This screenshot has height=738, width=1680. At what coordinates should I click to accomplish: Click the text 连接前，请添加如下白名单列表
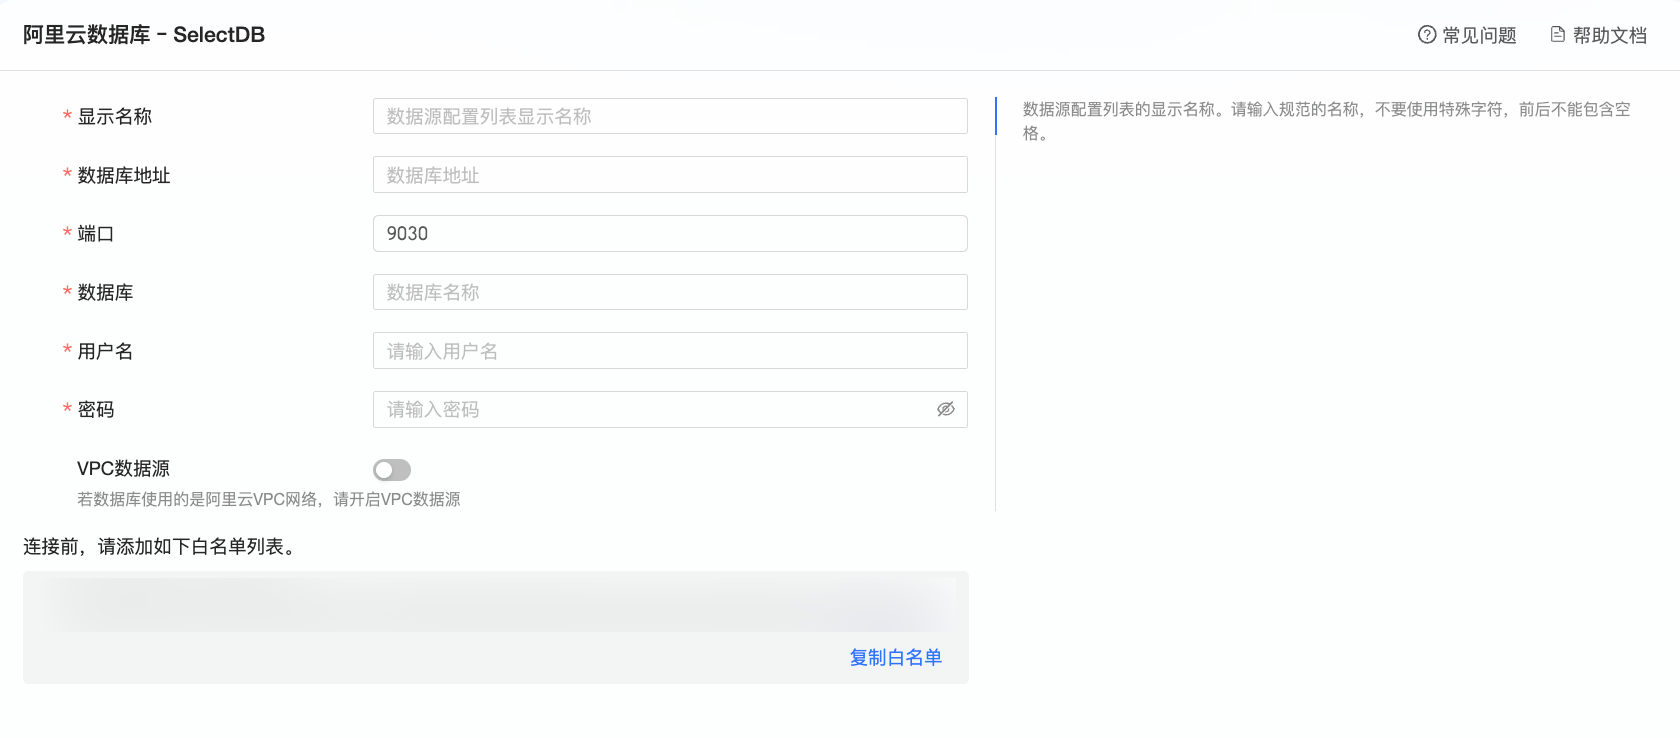[x=160, y=547]
